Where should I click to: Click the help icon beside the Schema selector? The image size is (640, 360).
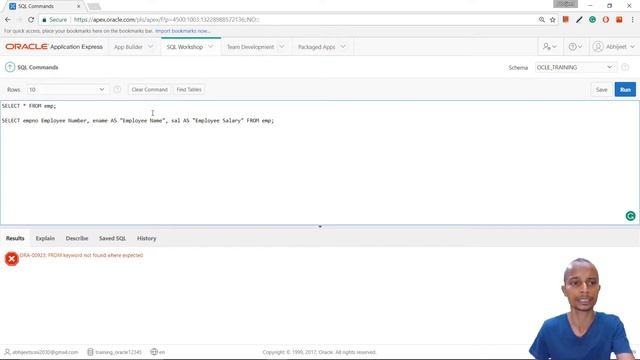(625, 67)
